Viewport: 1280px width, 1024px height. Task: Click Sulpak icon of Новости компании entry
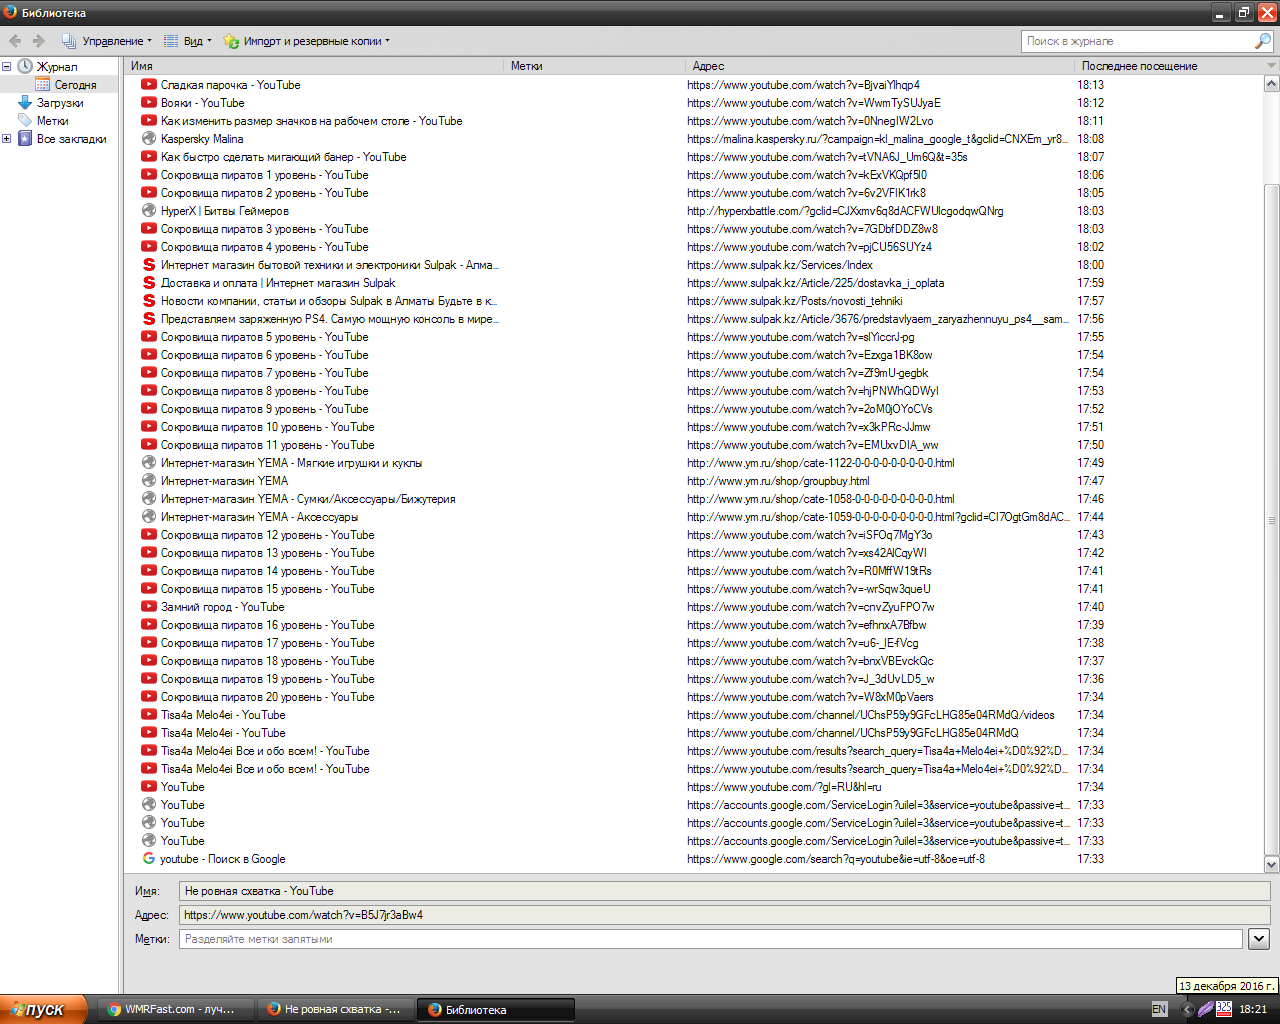point(149,301)
